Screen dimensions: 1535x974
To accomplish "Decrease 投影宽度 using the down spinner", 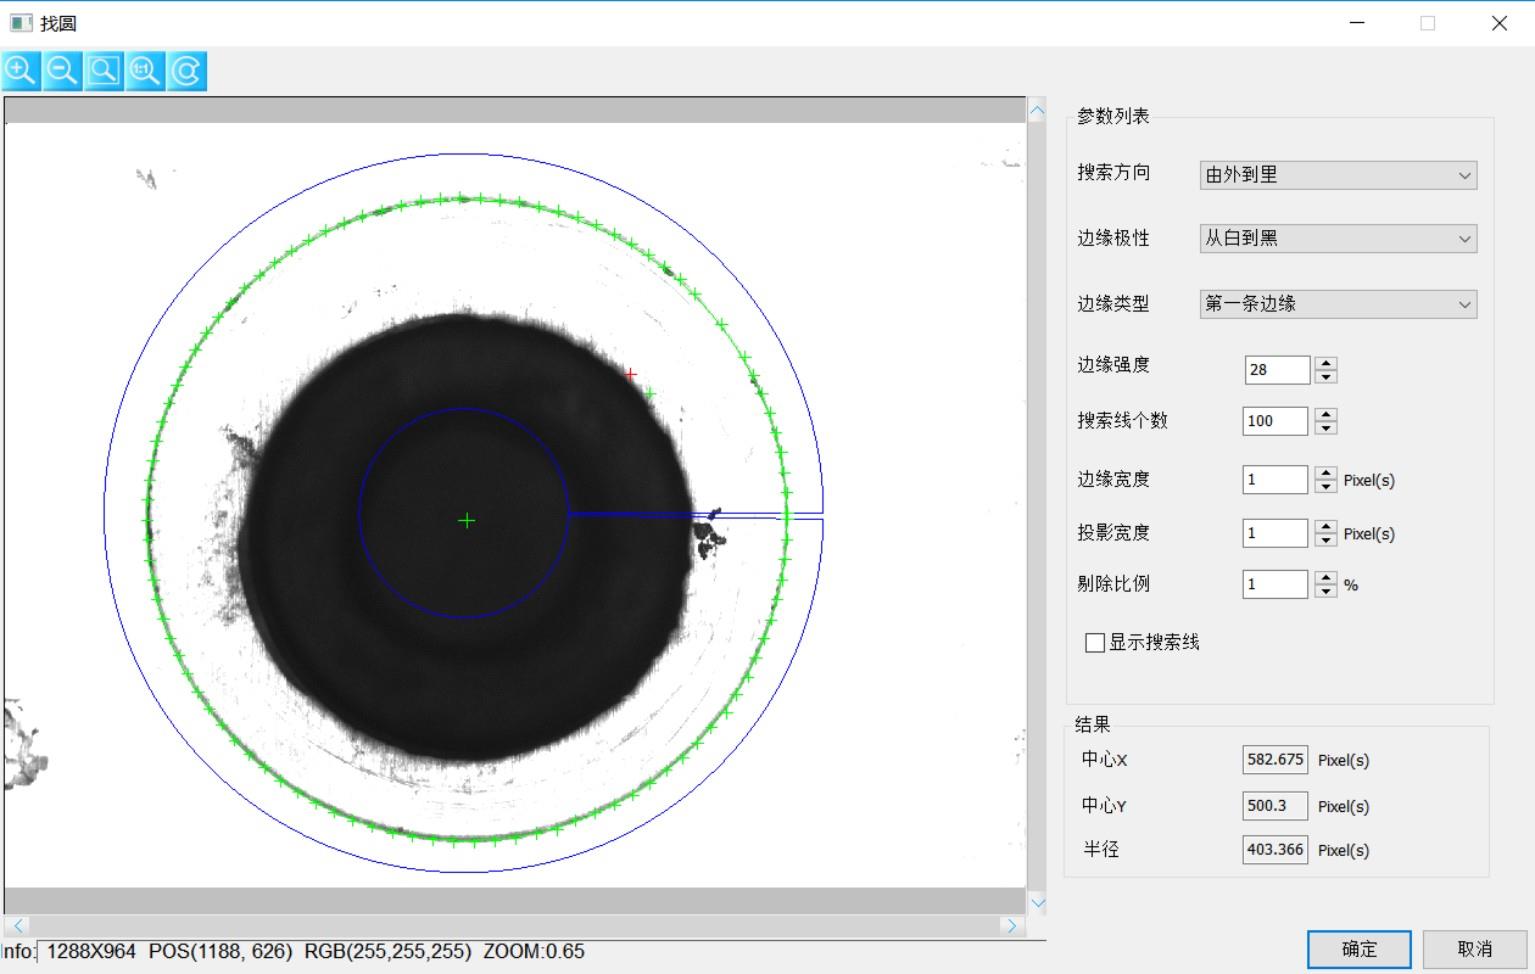I will click(x=1326, y=540).
